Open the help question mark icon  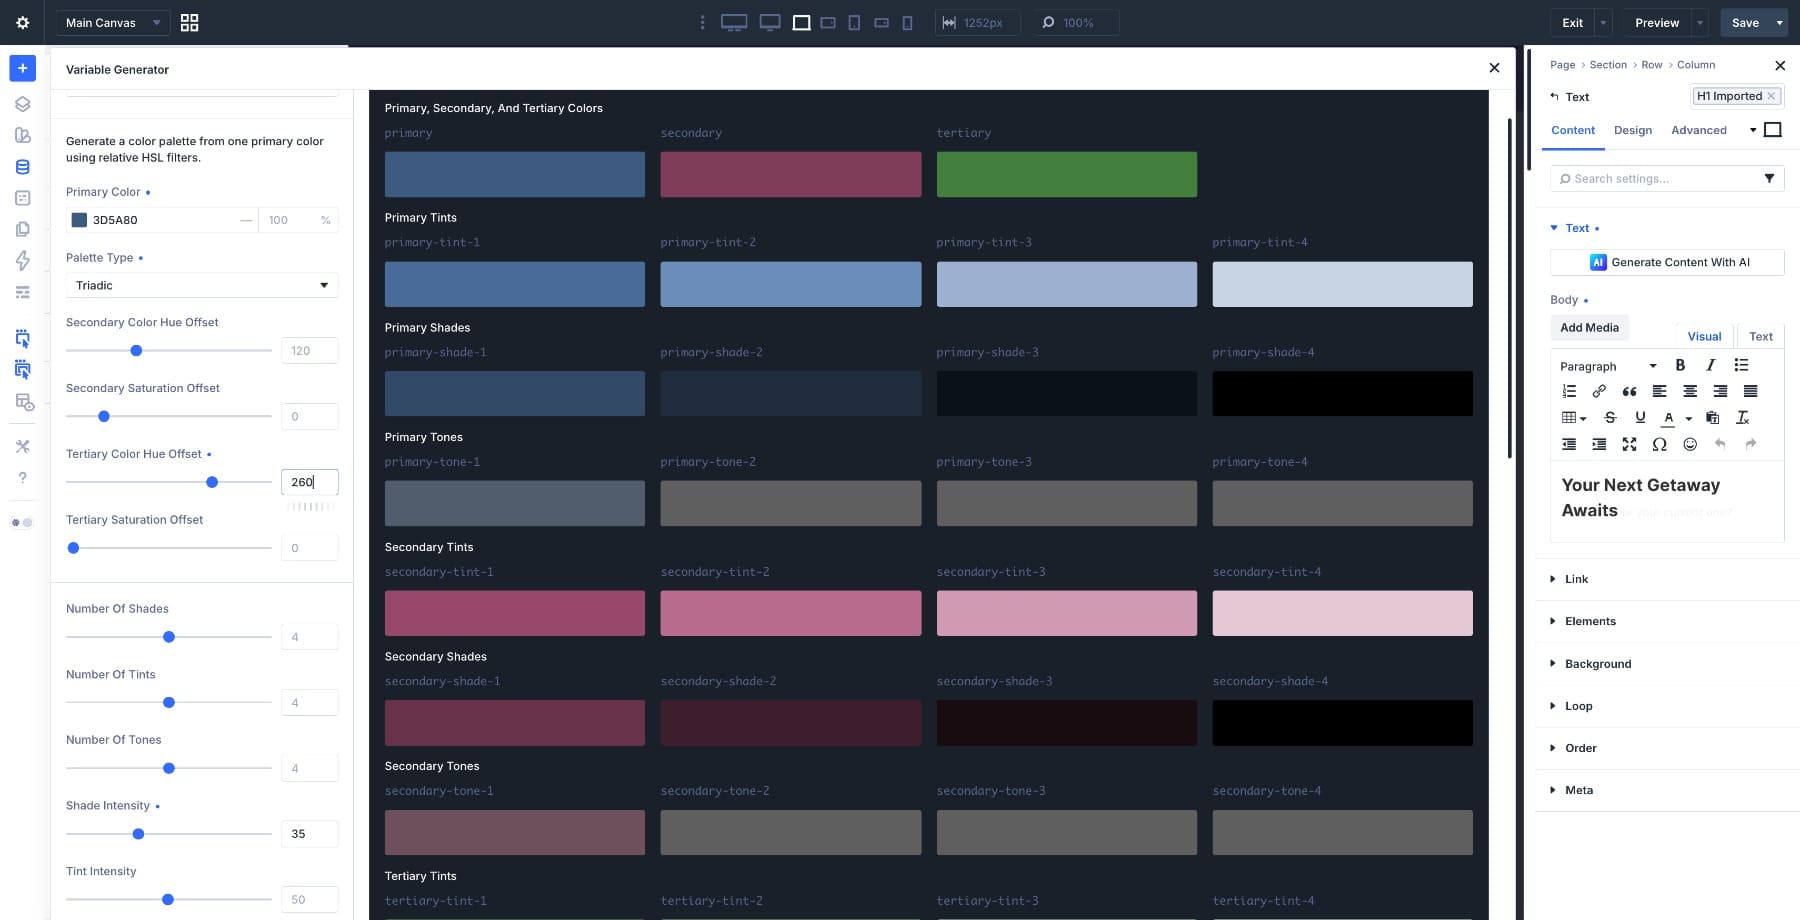(22, 477)
